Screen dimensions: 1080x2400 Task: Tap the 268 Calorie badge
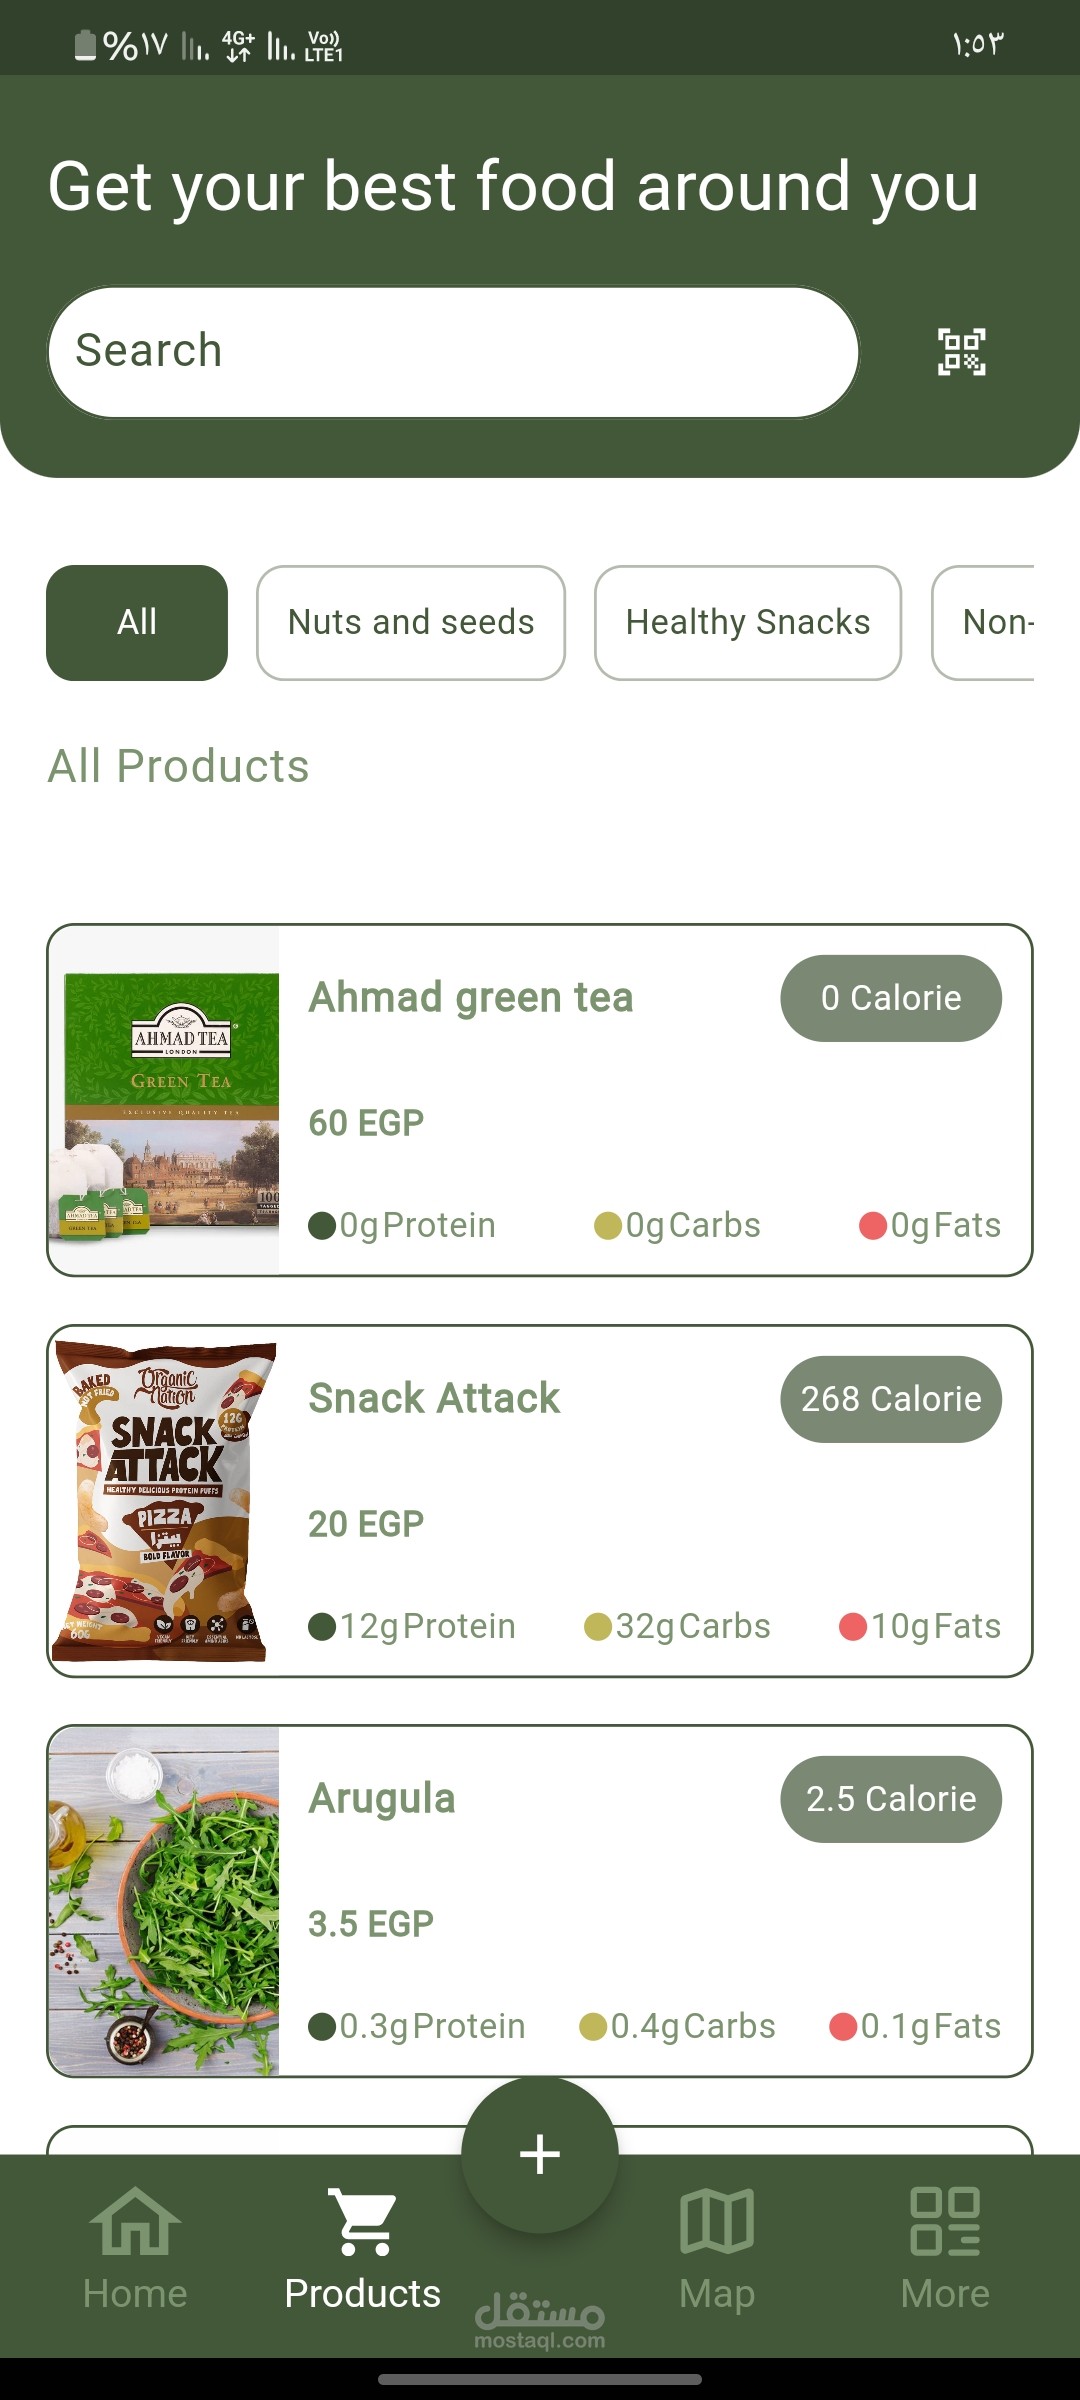pyautogui.click(x=890, y=1399)
